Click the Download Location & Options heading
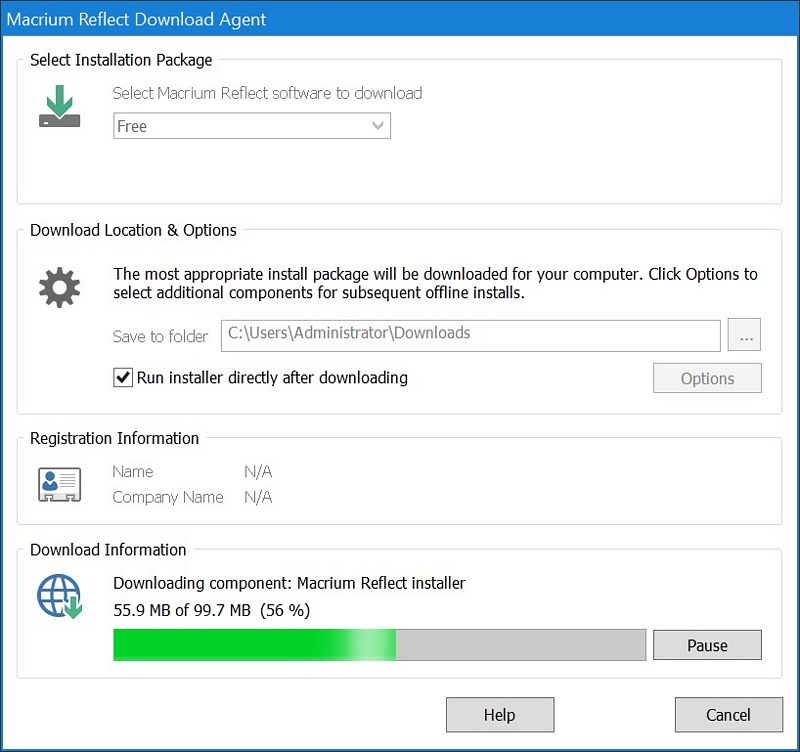This screenshot has height=752, width=800. pyautogui.click(x=133, y=230)
